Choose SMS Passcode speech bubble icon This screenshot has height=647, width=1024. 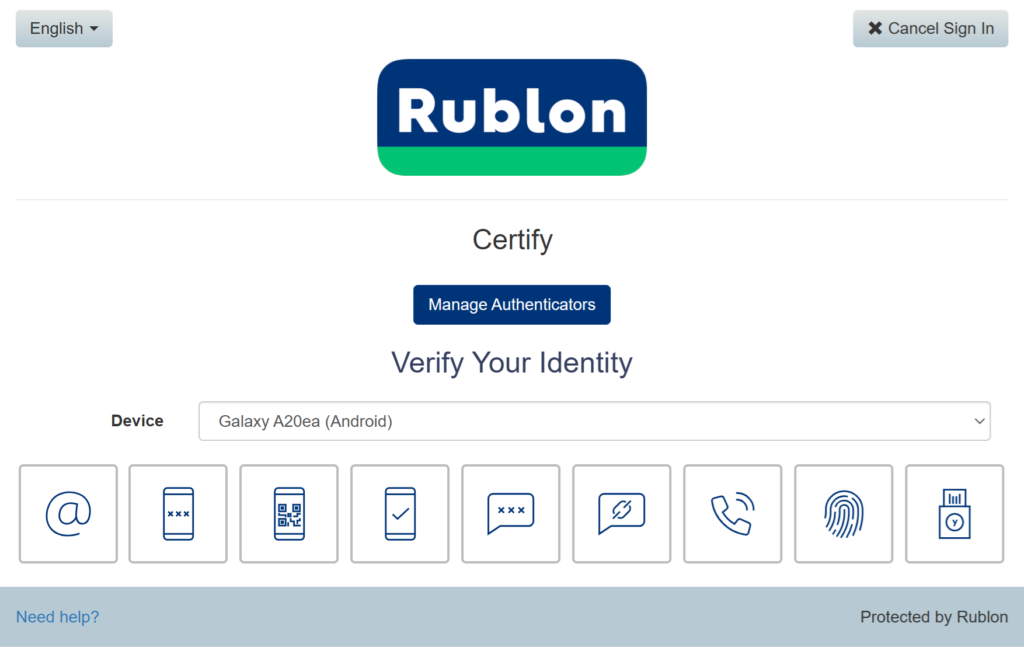pyautogui.click(x=511, y=514)
